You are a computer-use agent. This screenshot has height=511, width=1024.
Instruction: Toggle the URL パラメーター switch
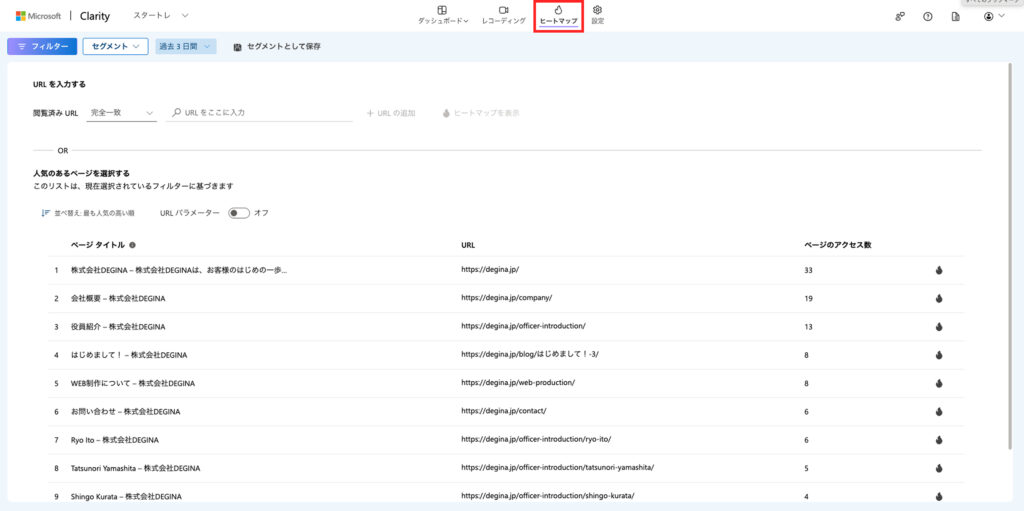point(238,213)
